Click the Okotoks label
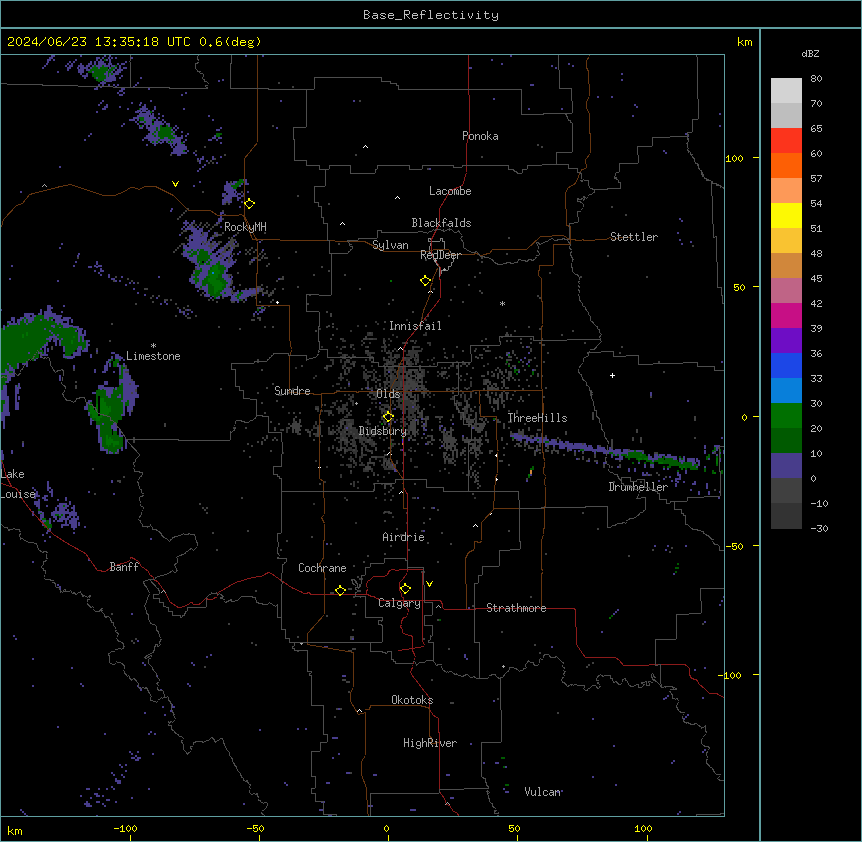 (412, 700)
